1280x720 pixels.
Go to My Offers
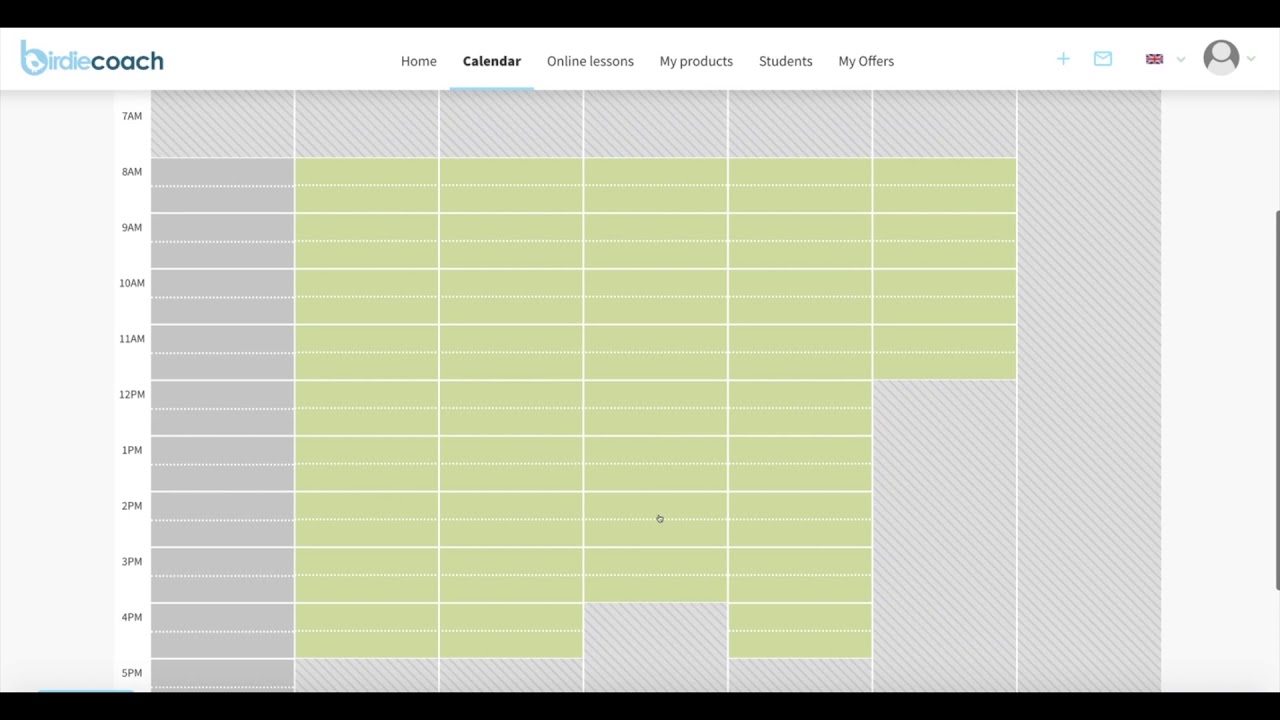click(x=866, y=61)
